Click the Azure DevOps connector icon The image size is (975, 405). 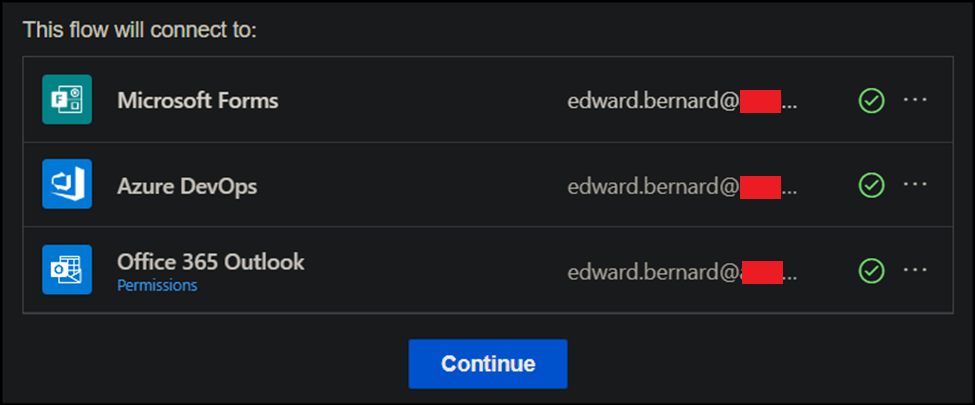[67, 185]
